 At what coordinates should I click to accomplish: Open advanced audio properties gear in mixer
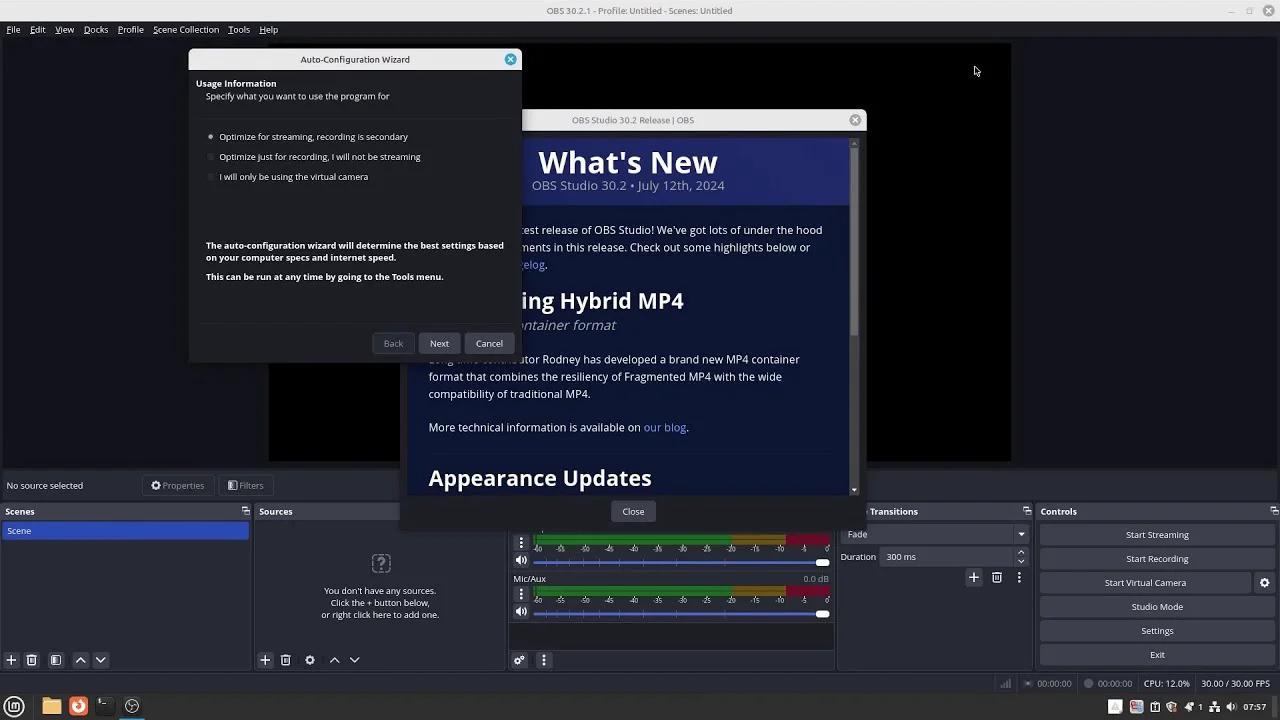tap(519, 660)
